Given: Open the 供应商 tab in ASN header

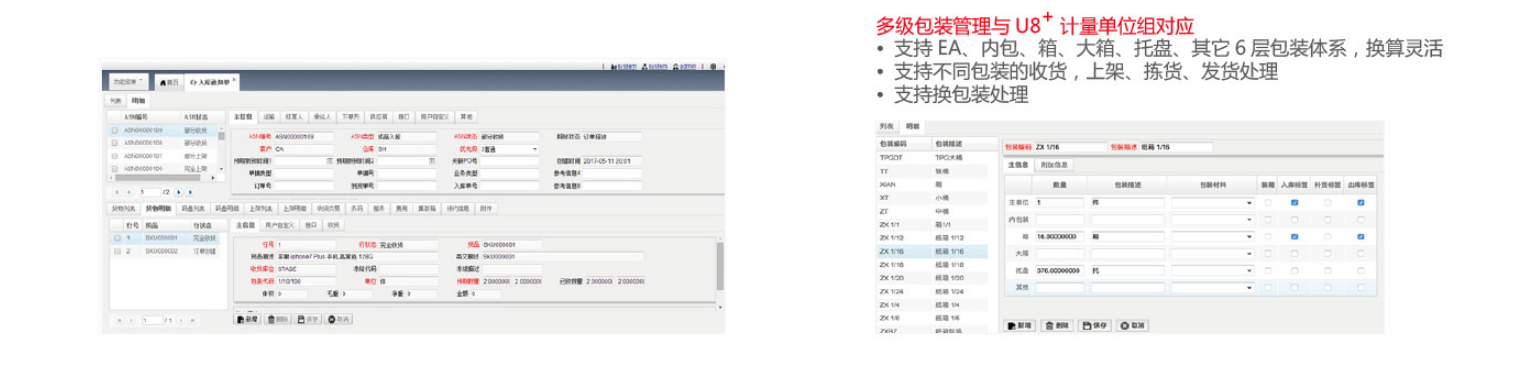Looking at the screenshot, I should [x=378, y=116].
